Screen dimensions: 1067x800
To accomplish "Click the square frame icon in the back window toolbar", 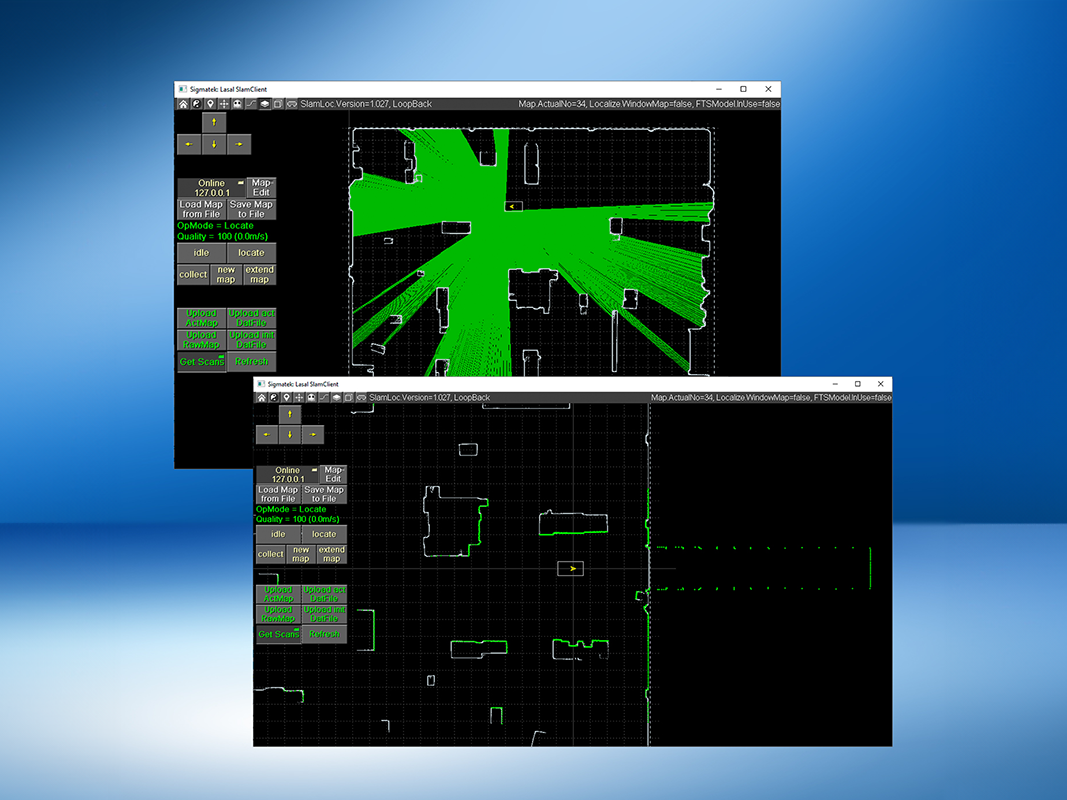I will click(278, 104).
